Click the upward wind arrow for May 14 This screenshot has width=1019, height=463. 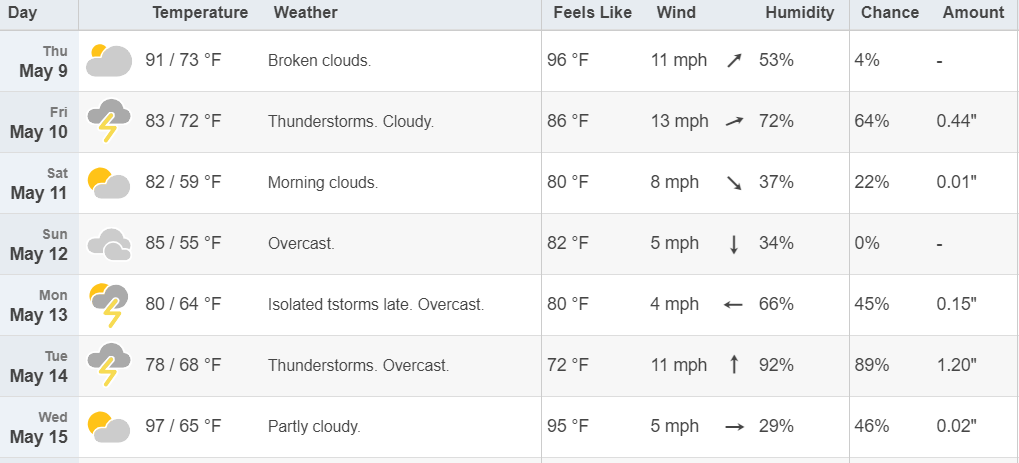click(734, 364)
